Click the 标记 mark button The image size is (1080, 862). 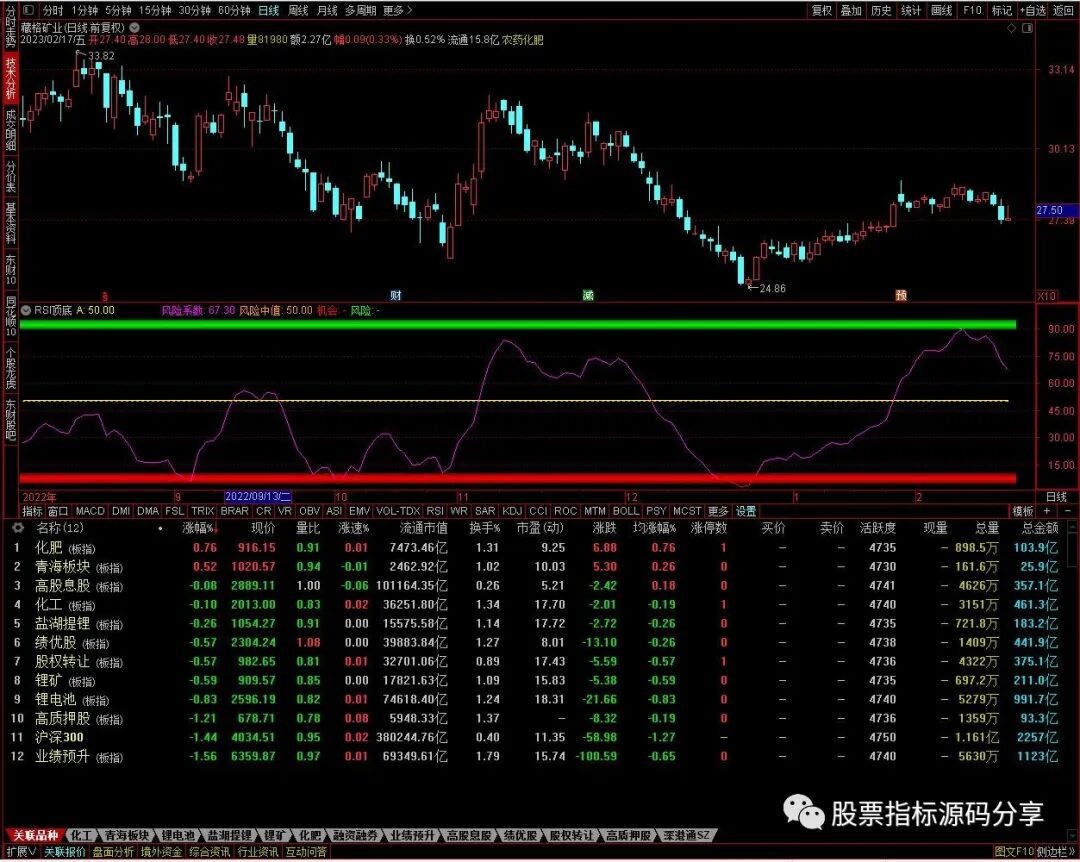(1001, 10)
